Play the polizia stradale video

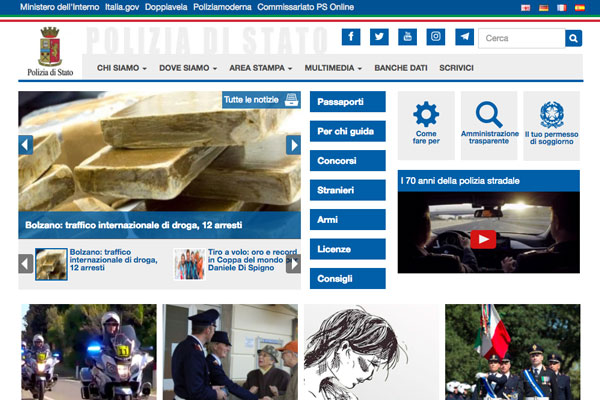pyautogui.click(x=483, y=239)
